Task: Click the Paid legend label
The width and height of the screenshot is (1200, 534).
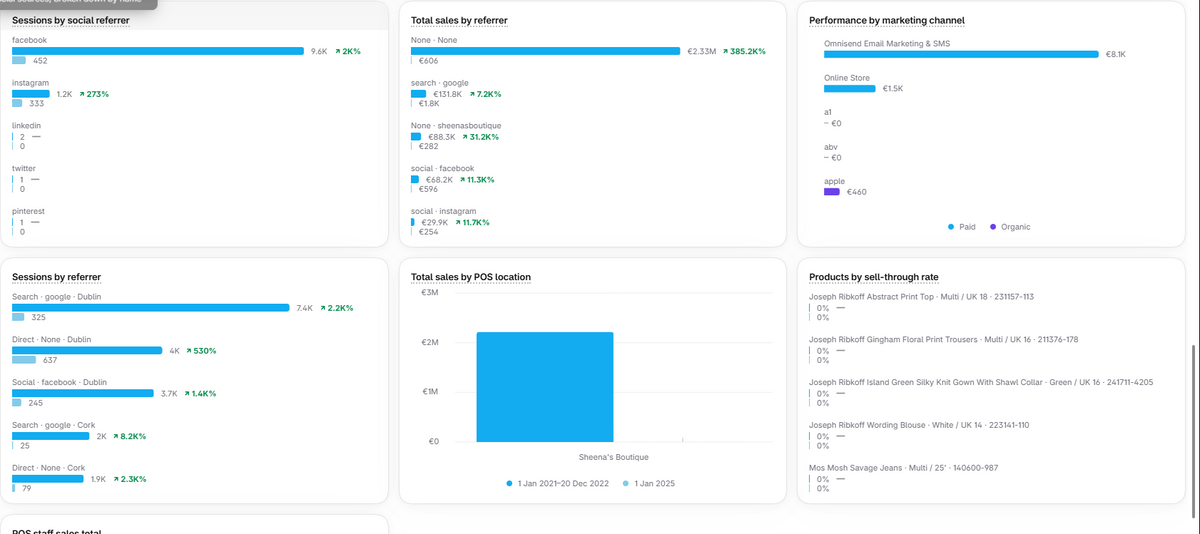Action: pyautogui.click(x=967, y=227)
